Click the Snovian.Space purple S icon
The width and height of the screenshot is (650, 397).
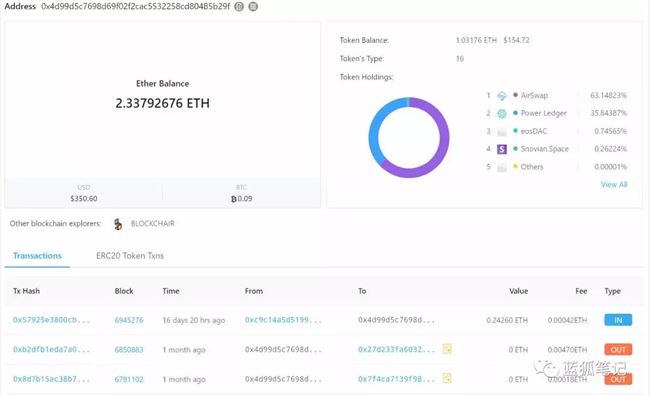[x=502, y=149]
